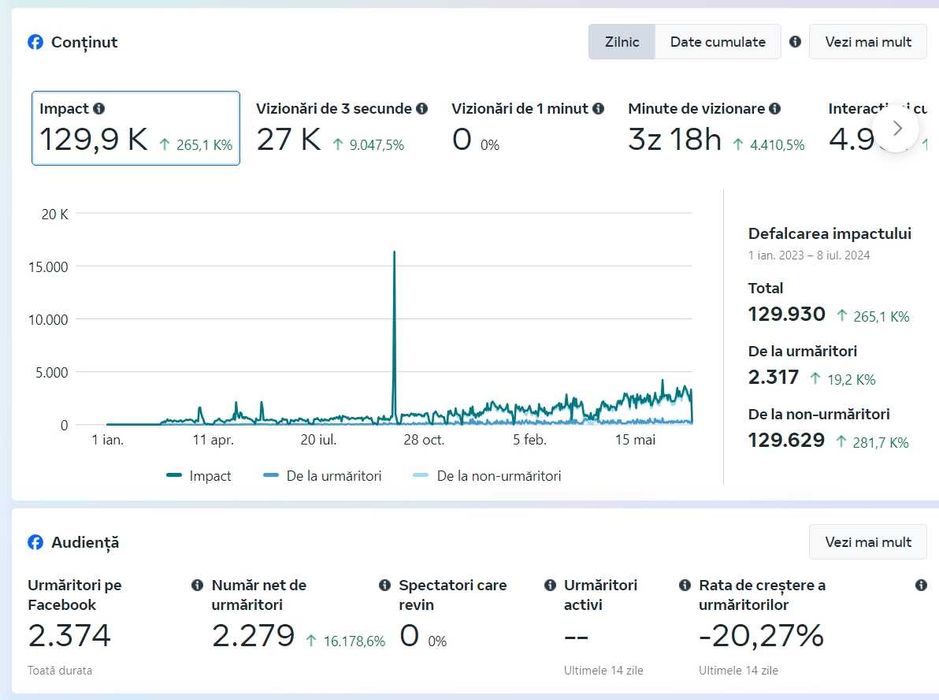939x700 pixels.
Task: Show more metrics with right chevron arrow
Action: [x=896, y=128]
